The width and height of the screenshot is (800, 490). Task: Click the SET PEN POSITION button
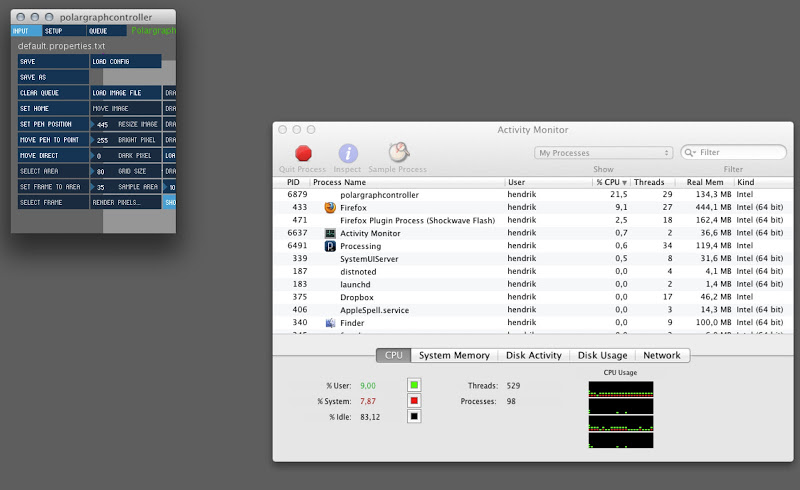pos(53,124)
